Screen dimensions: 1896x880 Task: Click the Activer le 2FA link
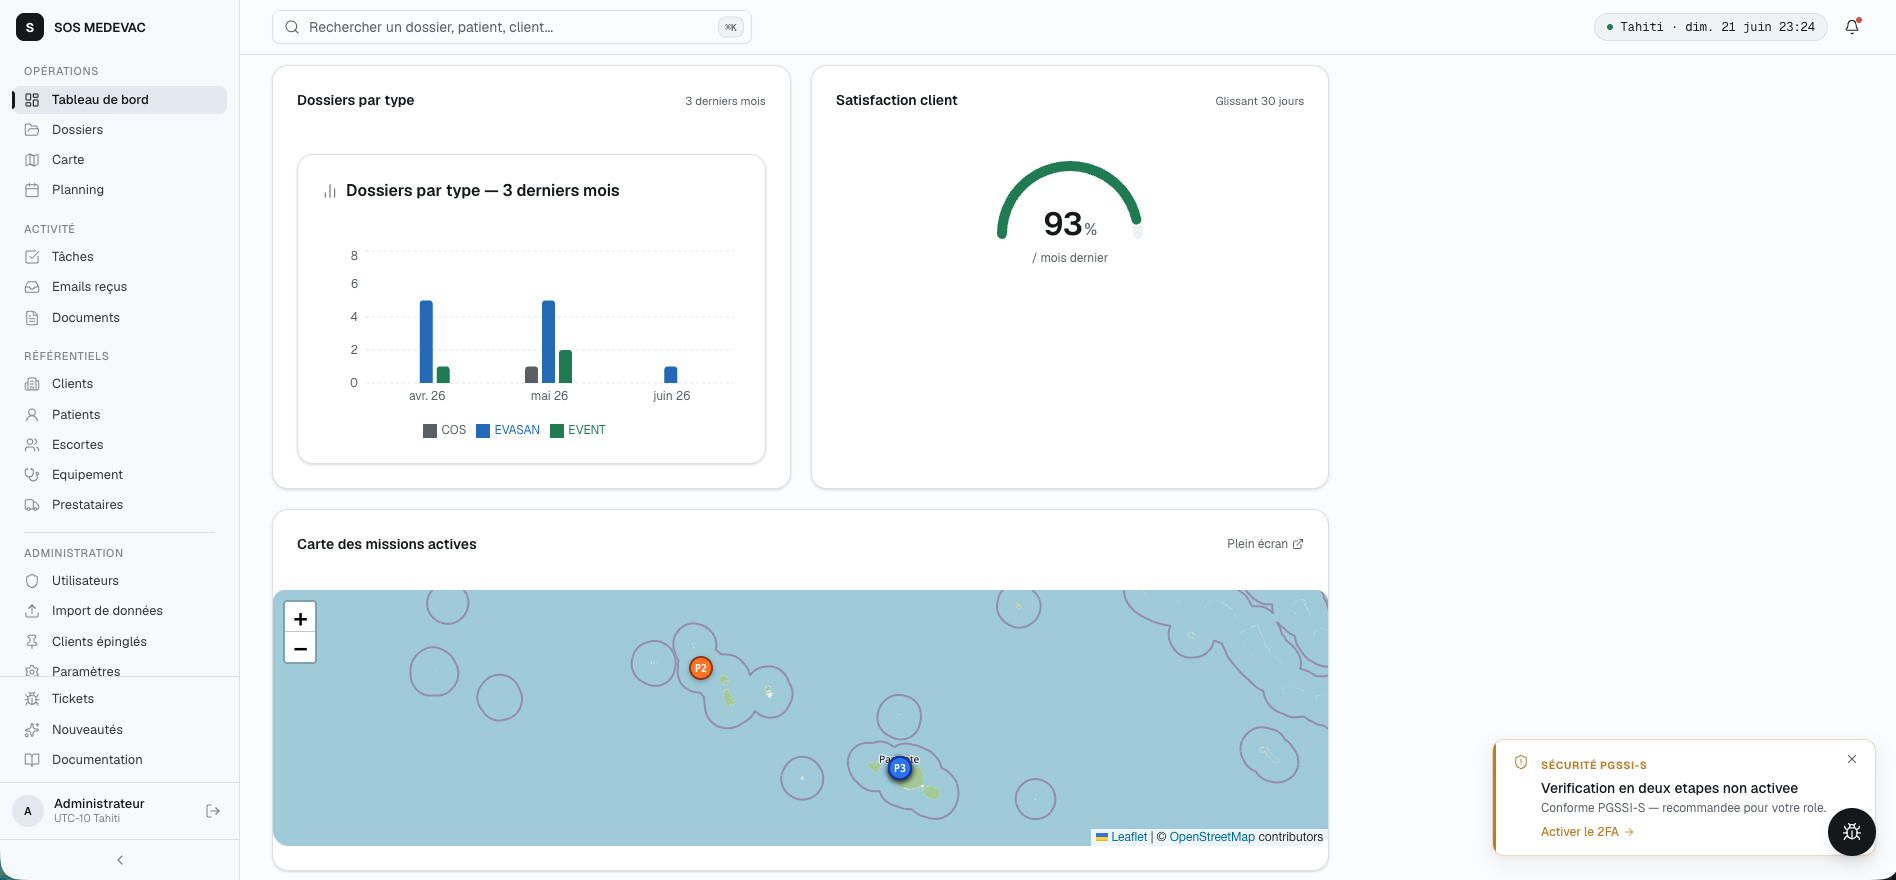[x=1587, y=832]
